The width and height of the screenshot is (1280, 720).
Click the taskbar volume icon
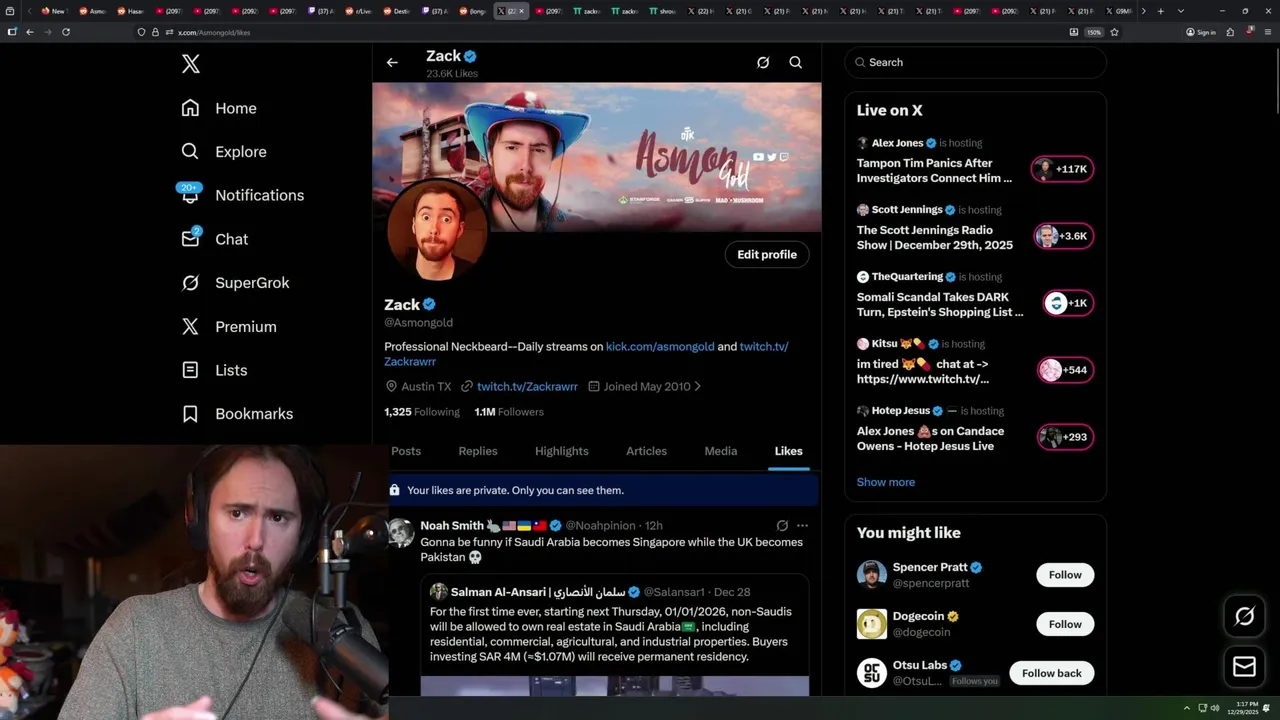[x=1215, y=708]
